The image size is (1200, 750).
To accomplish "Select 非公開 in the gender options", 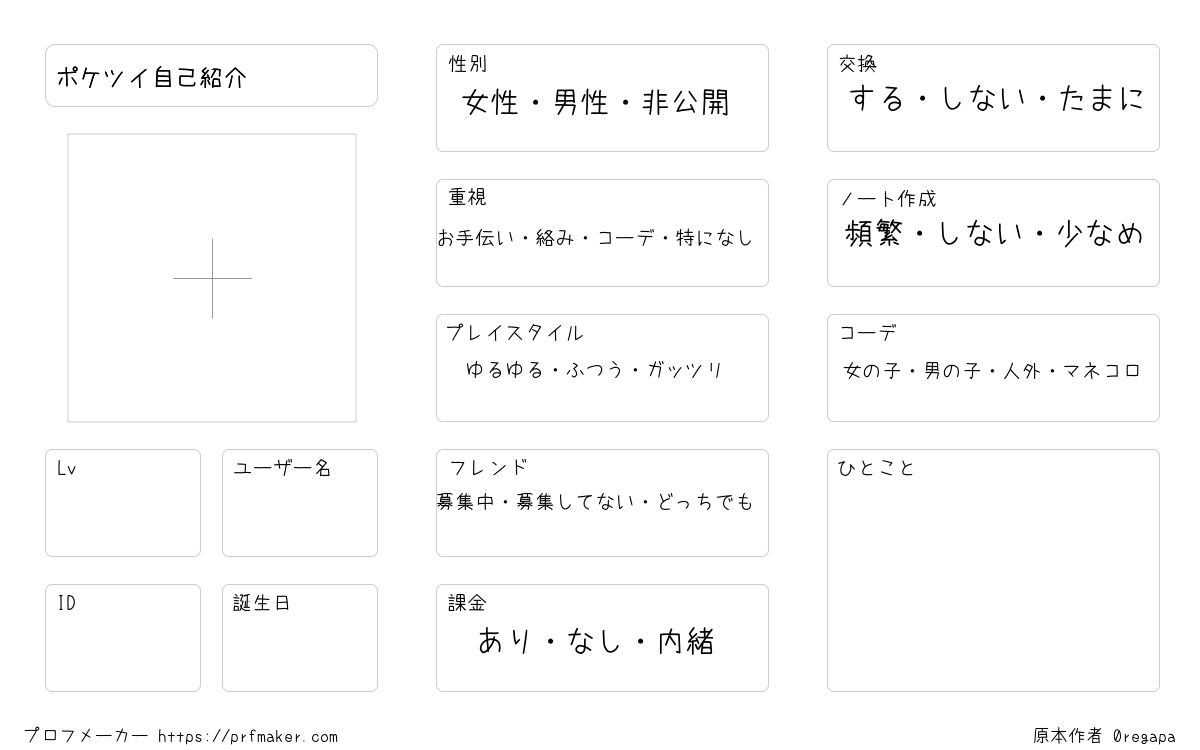I will tap(686, 102).
